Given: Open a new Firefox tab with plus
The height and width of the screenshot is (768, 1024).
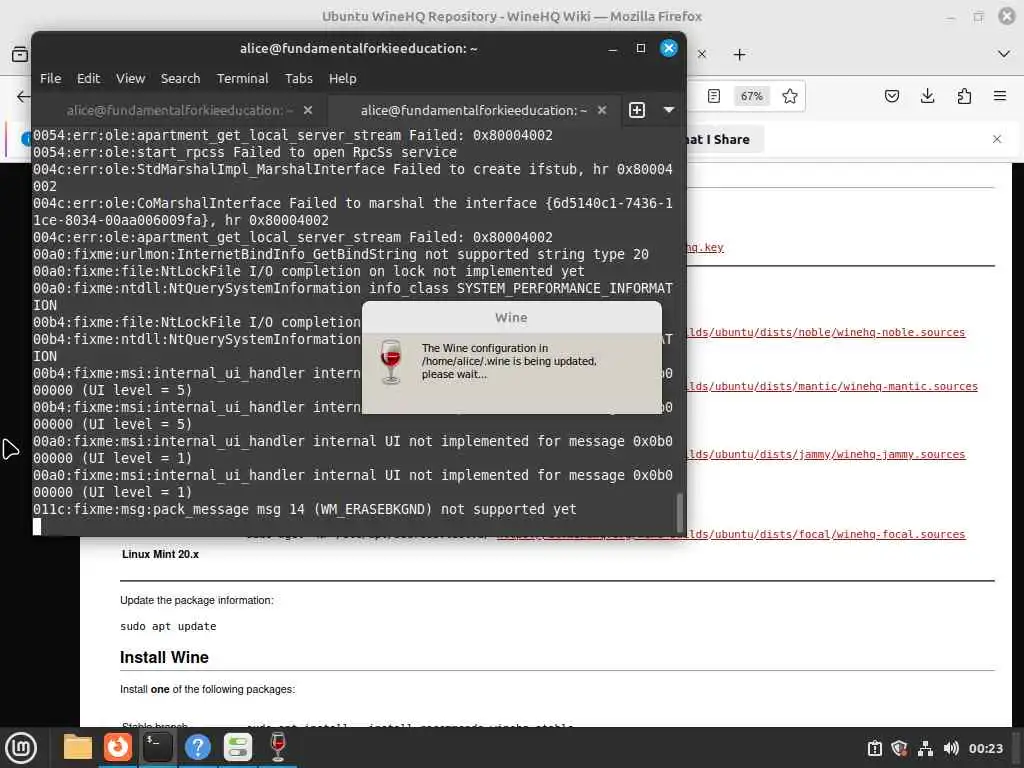Looking at the screenshot, I should pyautogui.click(x=739, y=54).
